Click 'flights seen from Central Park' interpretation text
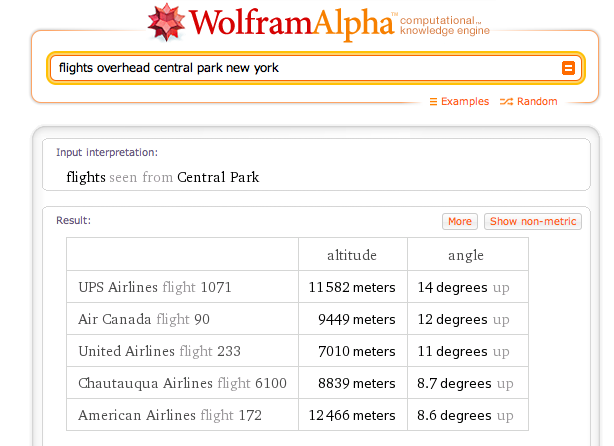This screenshot has height=446, width=614. coord(163,177)
